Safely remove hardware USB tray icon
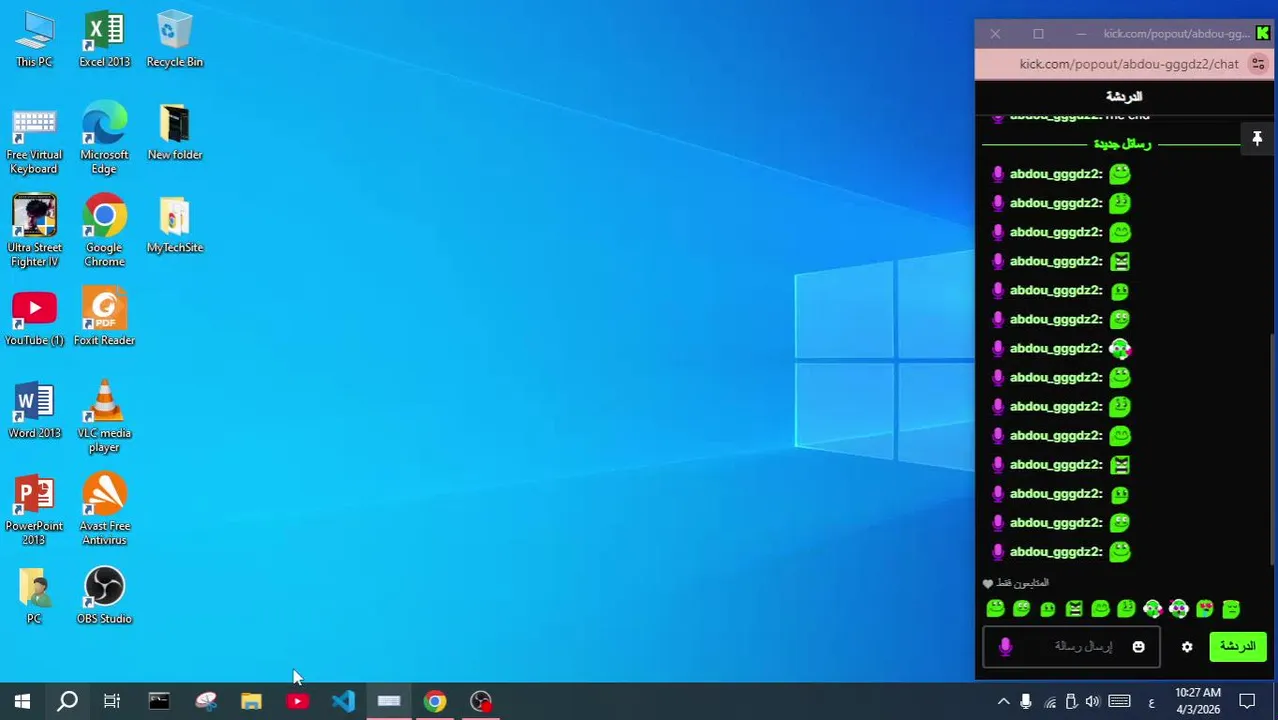 1071,702
